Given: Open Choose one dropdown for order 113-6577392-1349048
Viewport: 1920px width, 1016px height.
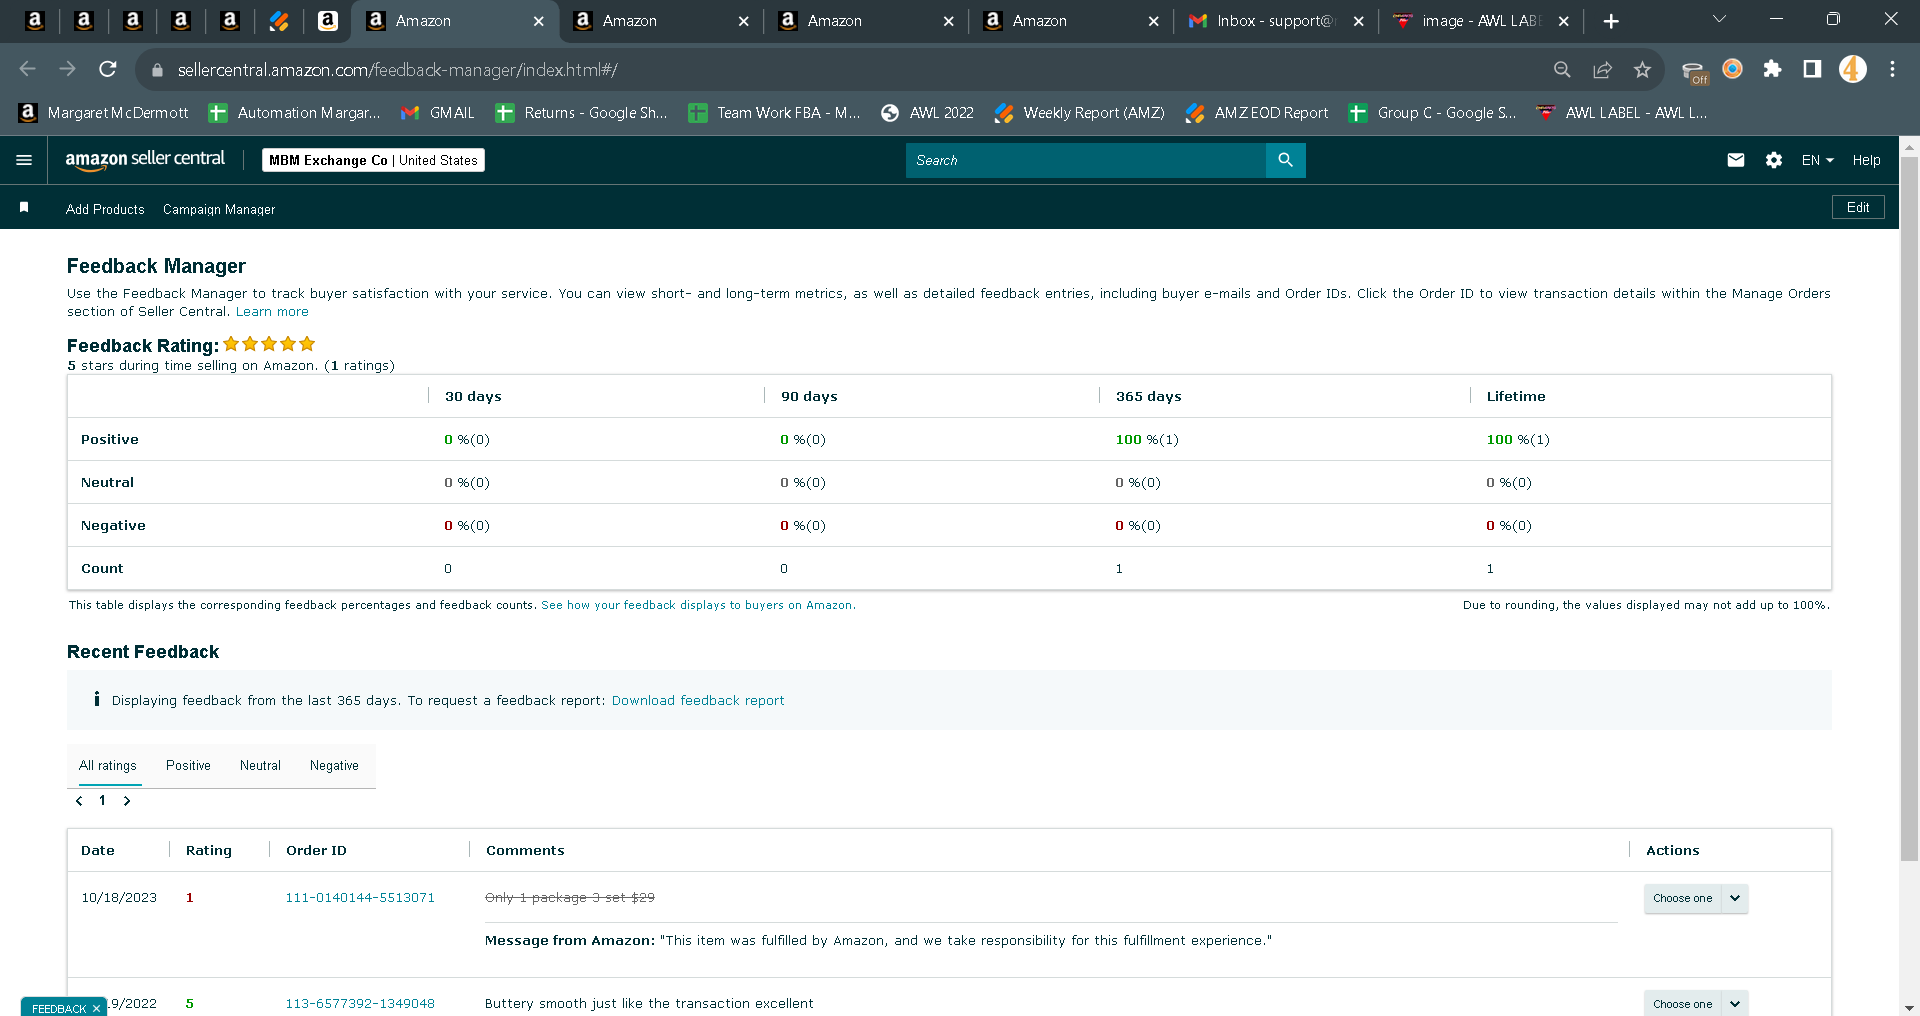Looking at the screenshot, I should (x=1696, y=1003).
